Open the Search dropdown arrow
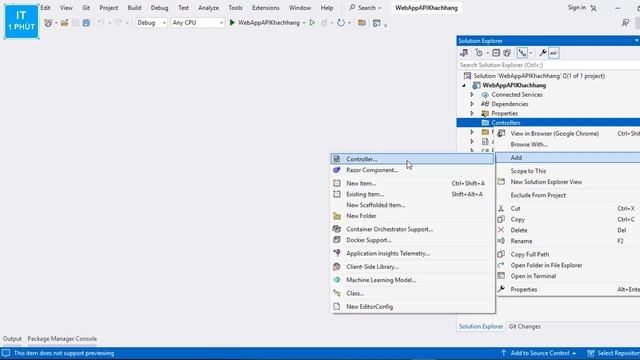640x360 pixels. pos(380,8)
